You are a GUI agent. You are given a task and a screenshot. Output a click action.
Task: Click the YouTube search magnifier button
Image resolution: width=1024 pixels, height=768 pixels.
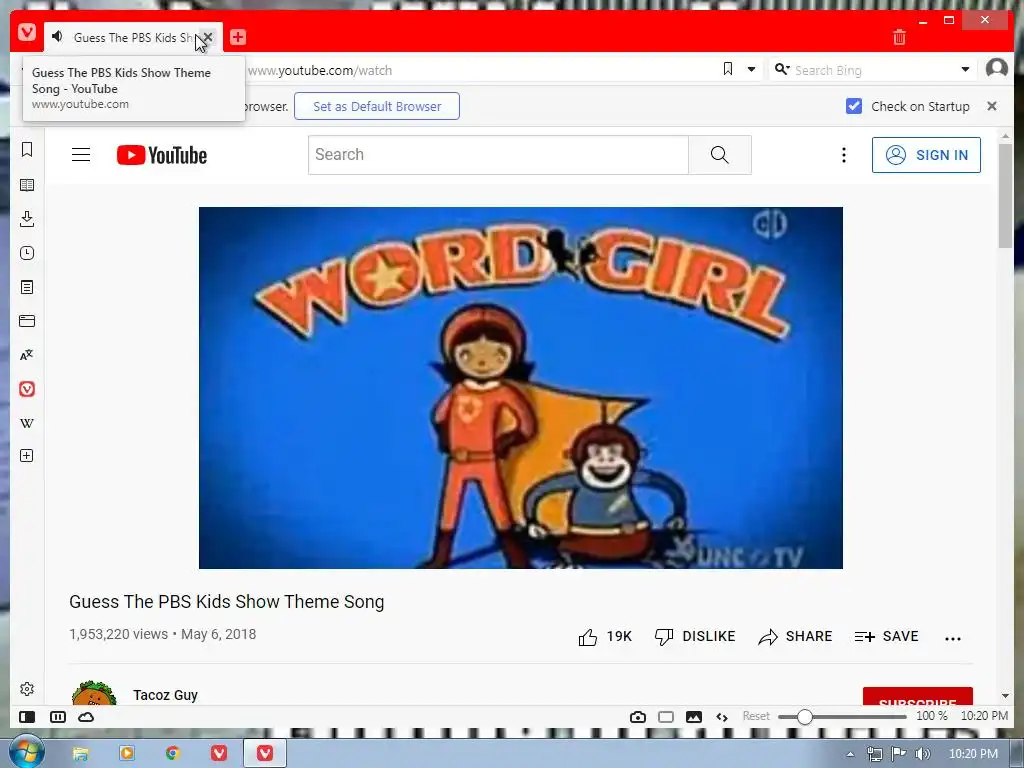tap(720, 155)
